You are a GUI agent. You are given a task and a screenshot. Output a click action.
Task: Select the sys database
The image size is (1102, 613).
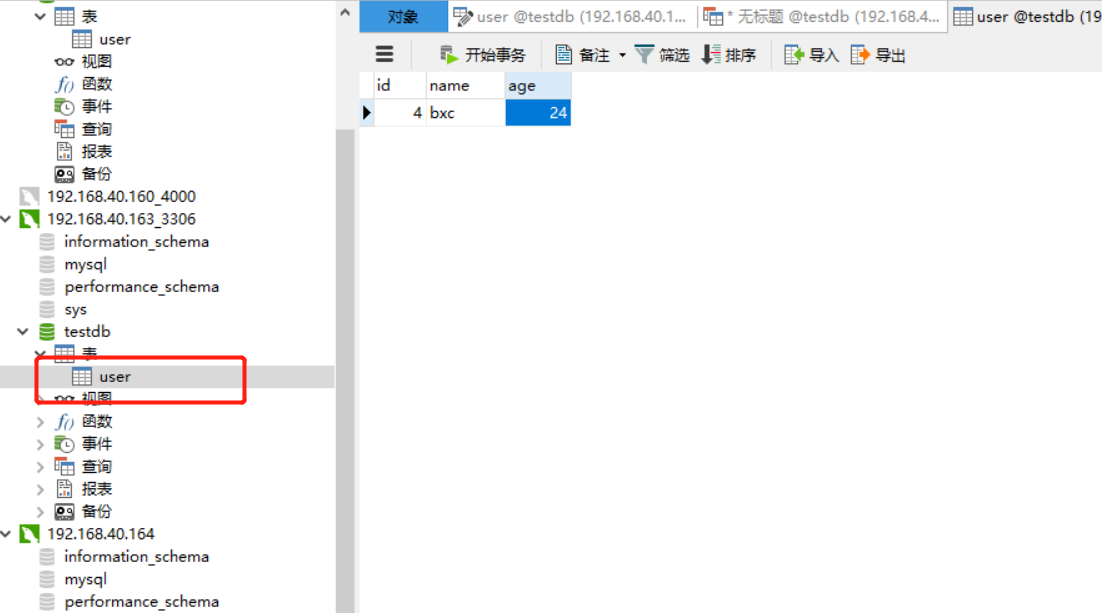75,309
